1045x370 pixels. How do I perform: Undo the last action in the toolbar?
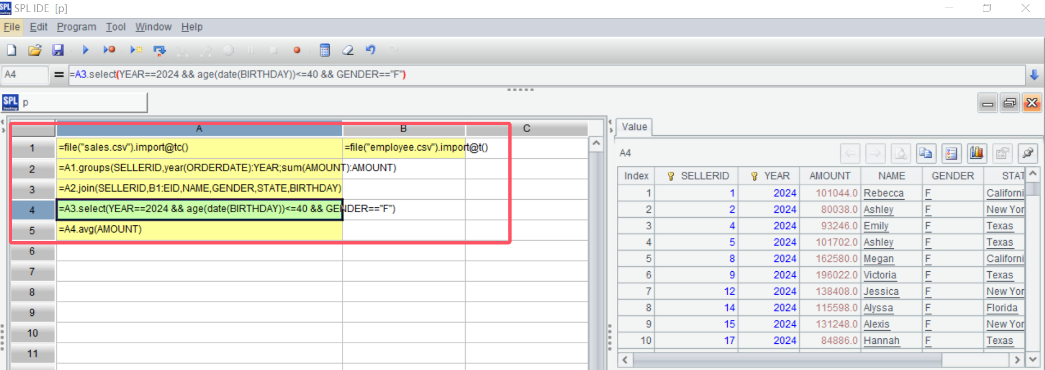pyautogui.click(x=371, y=50)
